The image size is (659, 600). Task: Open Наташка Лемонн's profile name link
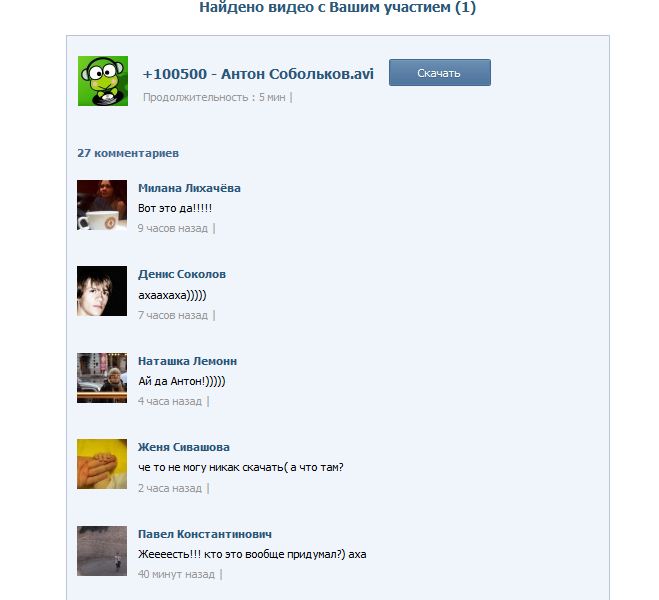187,361
